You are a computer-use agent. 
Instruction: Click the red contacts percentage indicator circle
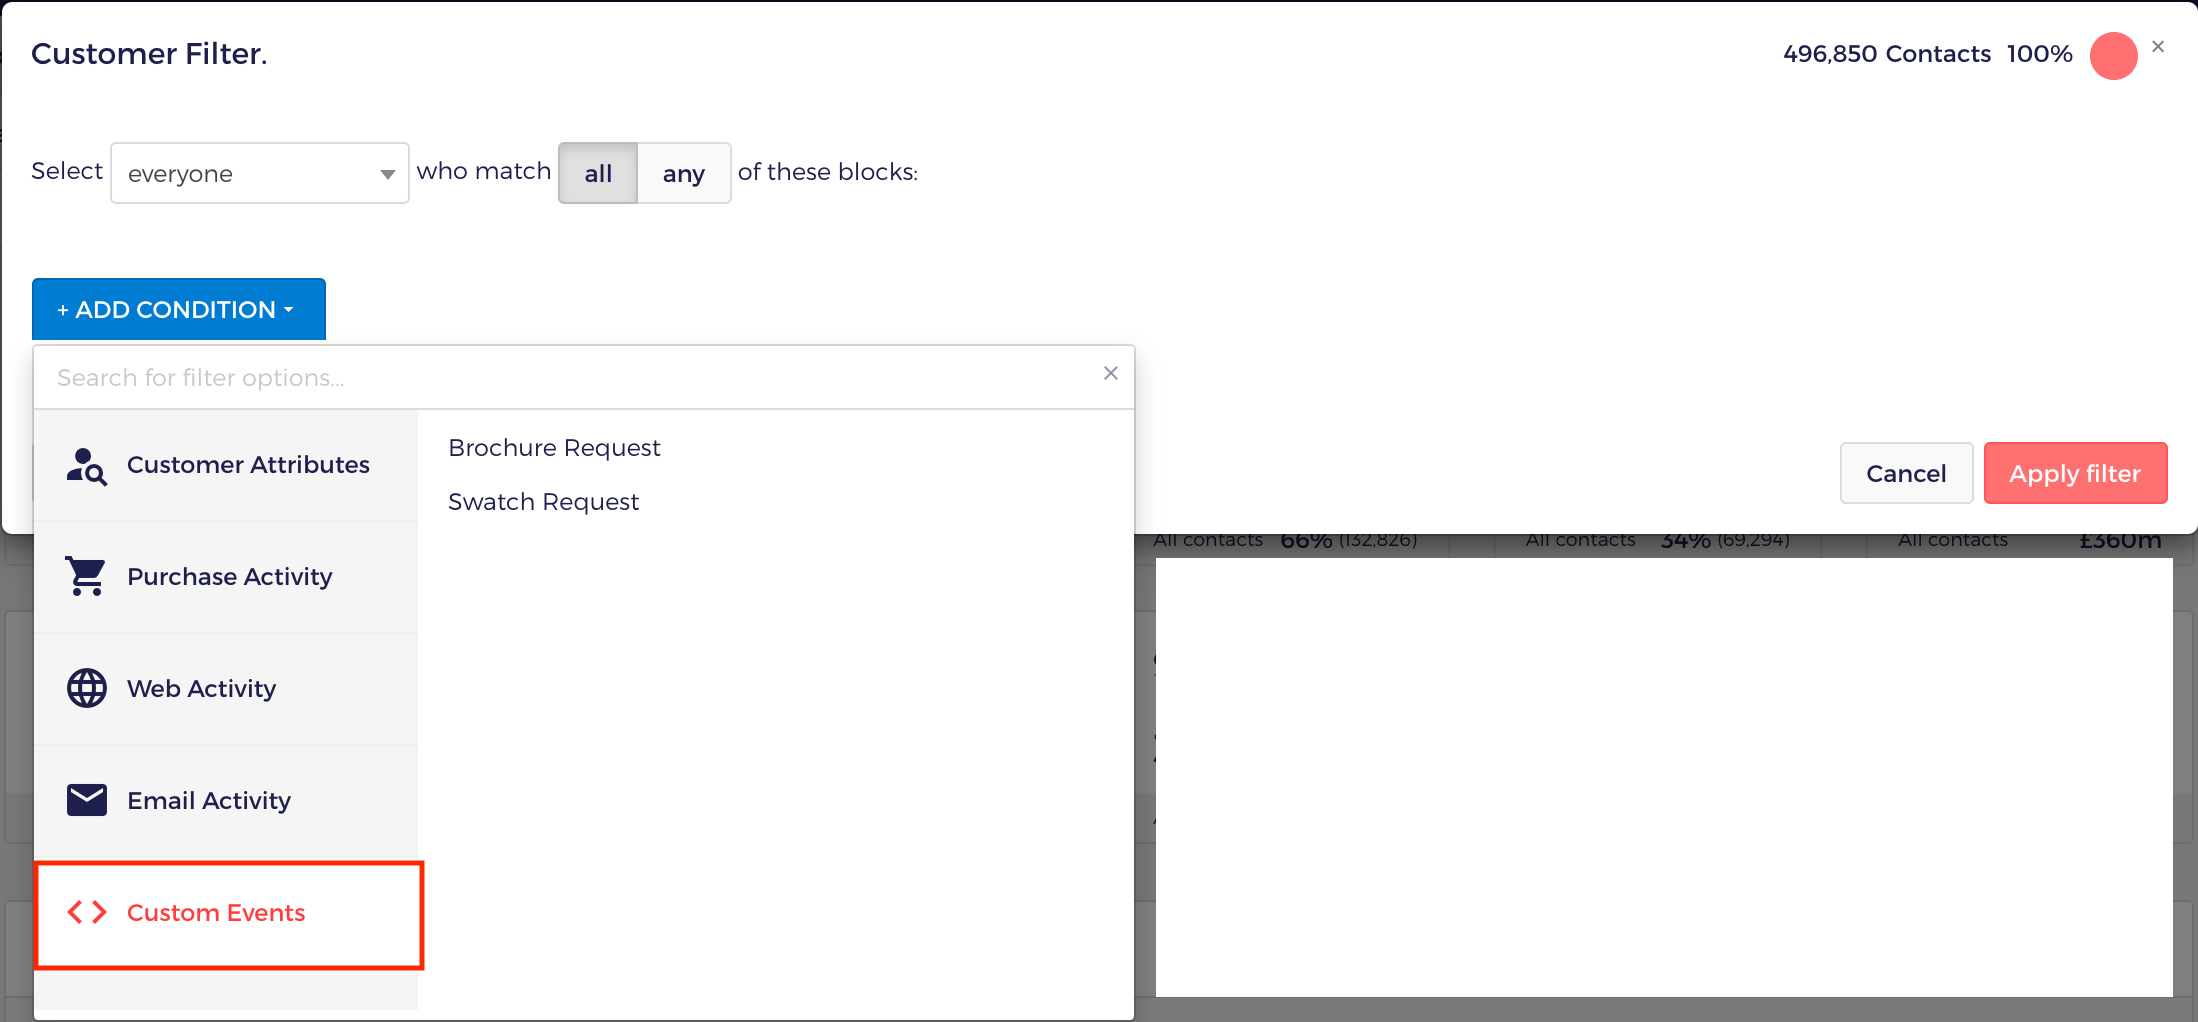(2114, 56)
